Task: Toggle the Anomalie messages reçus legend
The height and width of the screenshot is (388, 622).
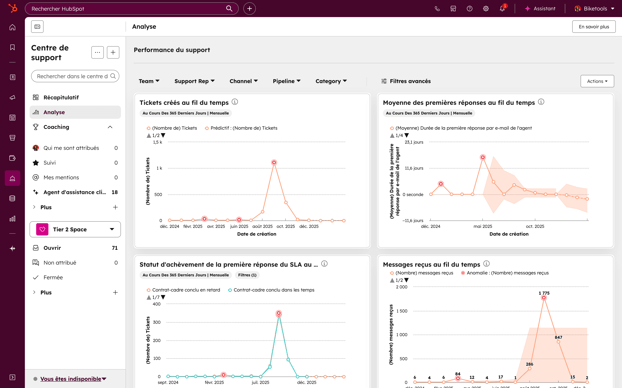Action: pyautogui.click(x=505, y=273)
